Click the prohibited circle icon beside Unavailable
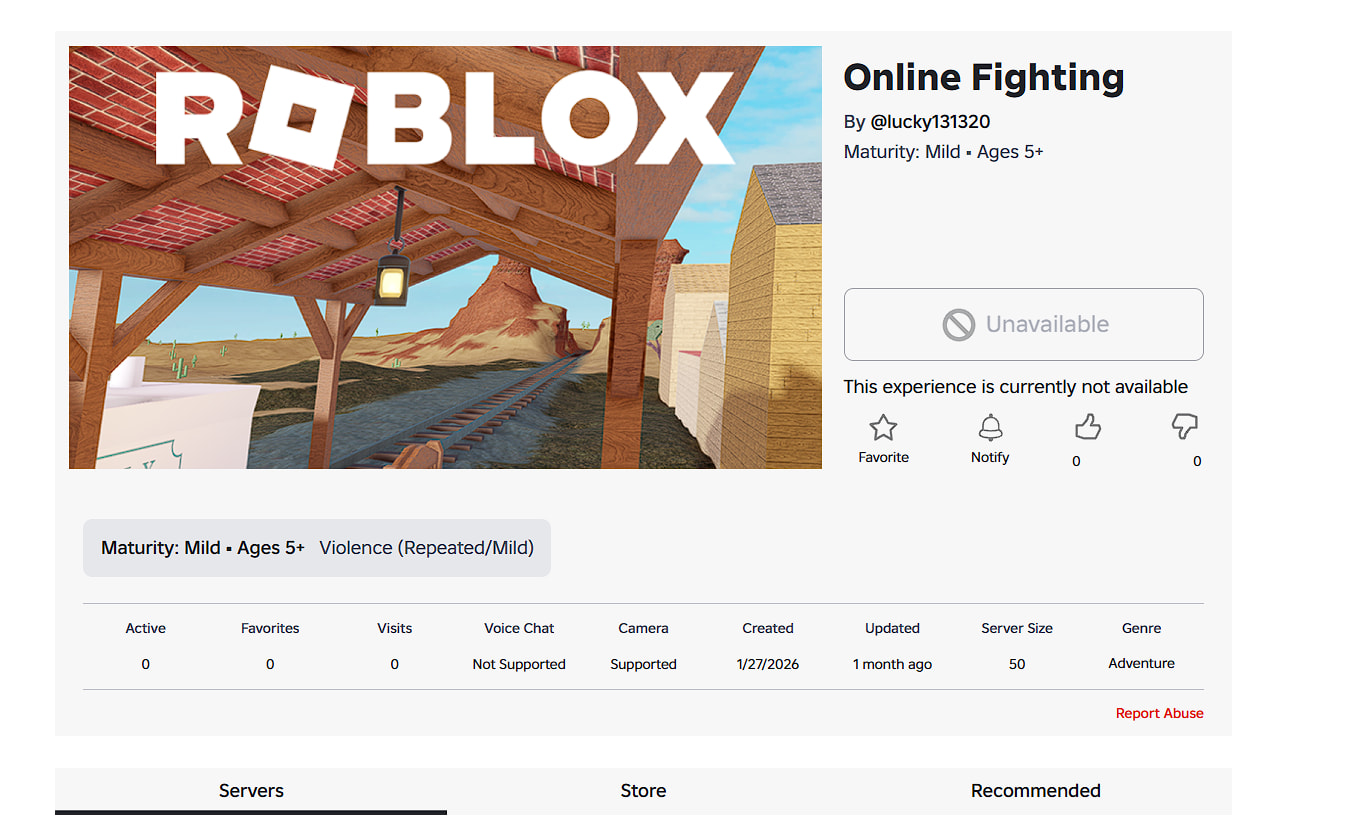Screen dimensions: 1348x818 [958, 325]
